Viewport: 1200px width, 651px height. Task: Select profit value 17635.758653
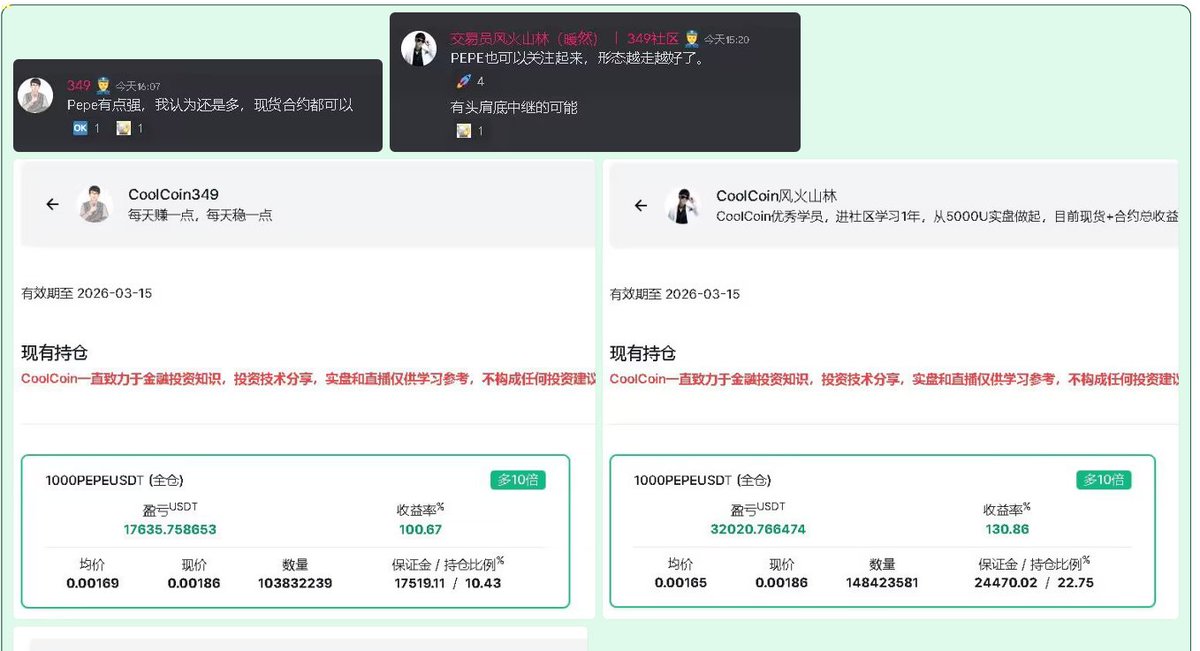click(170, 530)
